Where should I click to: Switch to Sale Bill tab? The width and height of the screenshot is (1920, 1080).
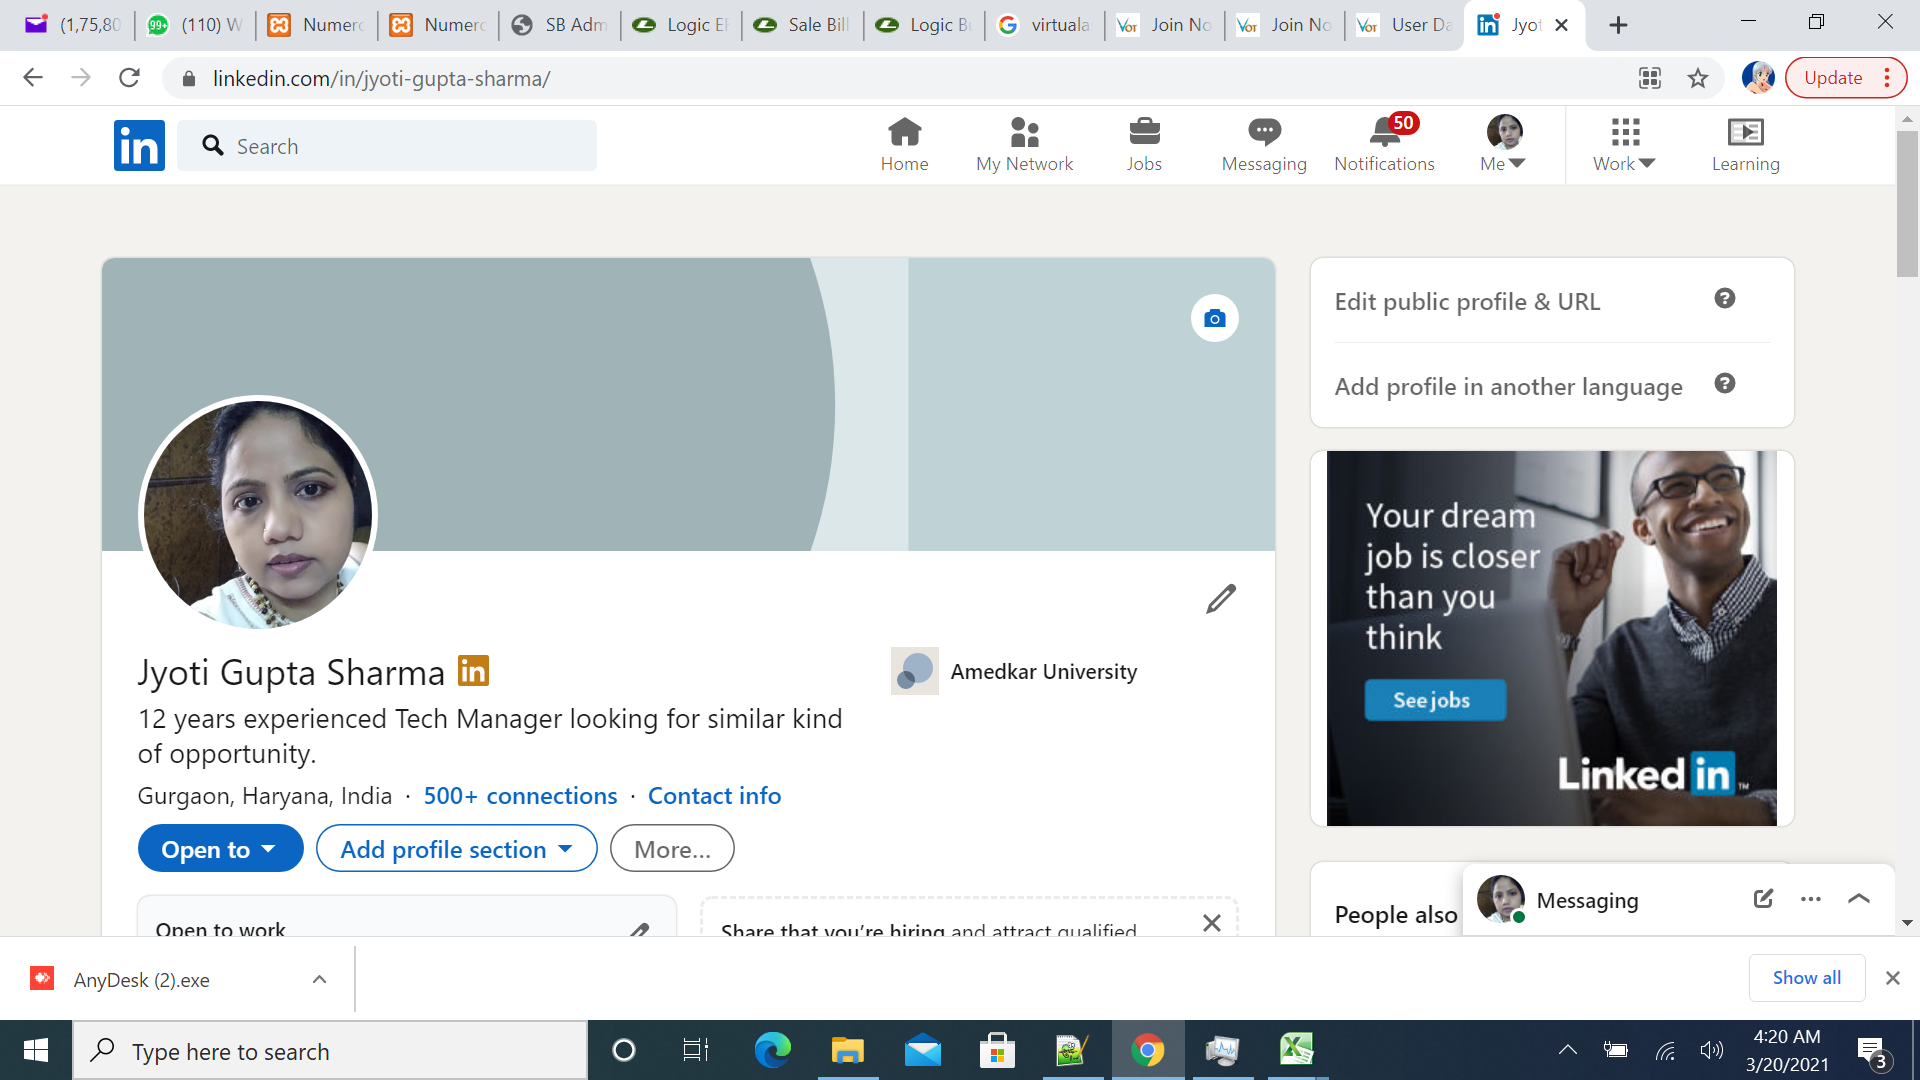[x=802, y=25]
